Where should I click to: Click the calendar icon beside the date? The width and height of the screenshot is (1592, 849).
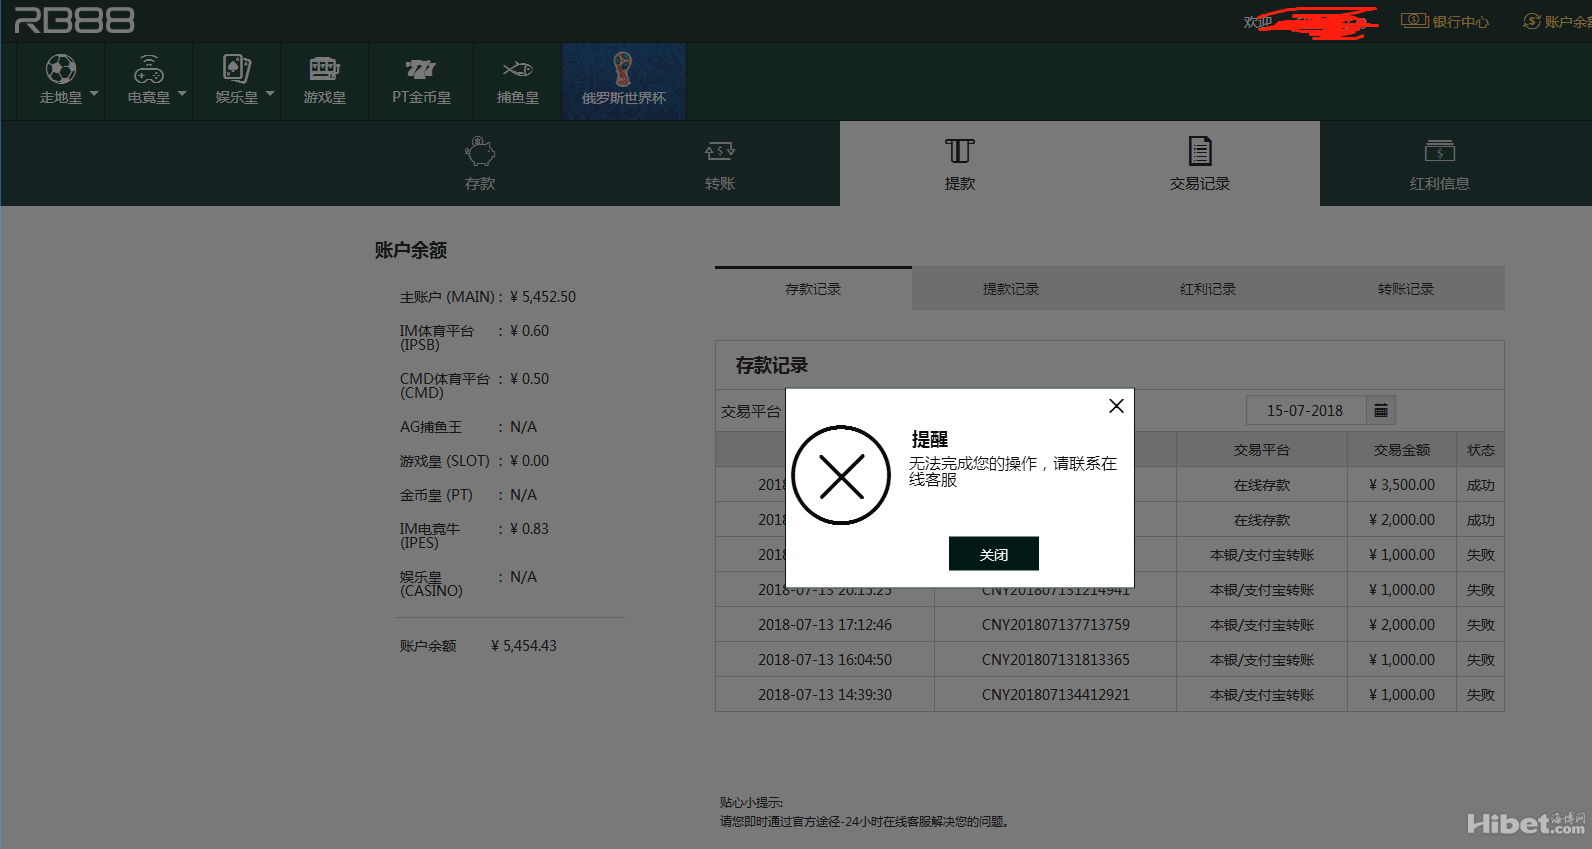(1381, 410)
